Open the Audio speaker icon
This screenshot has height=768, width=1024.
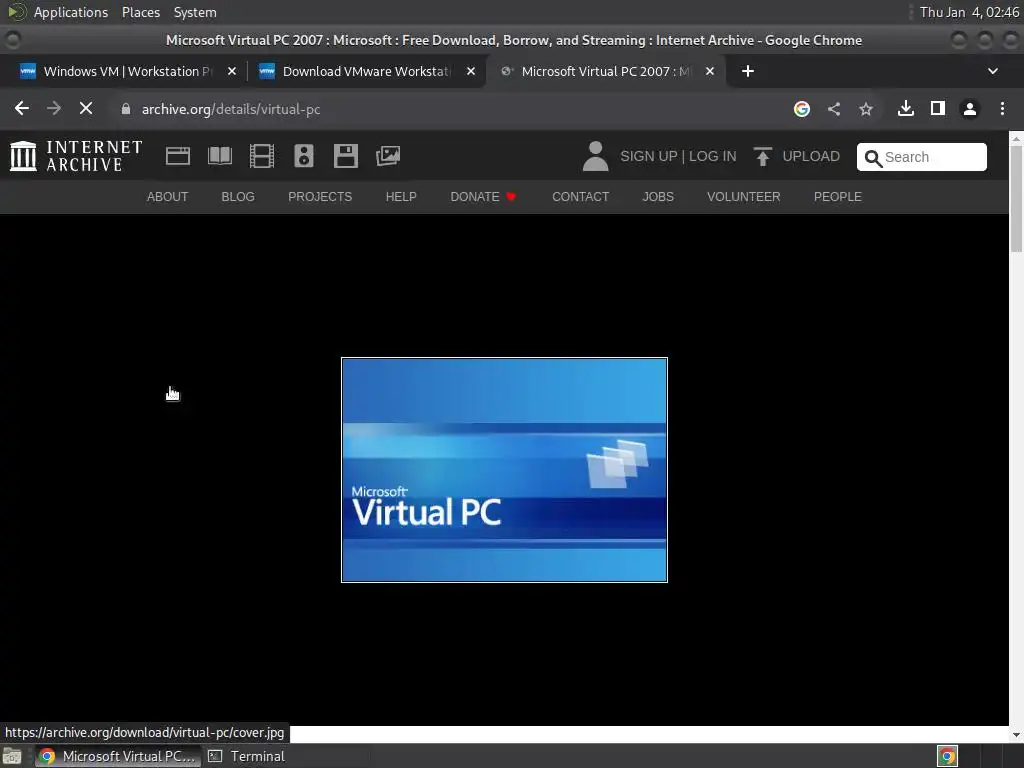coord(304,156)
